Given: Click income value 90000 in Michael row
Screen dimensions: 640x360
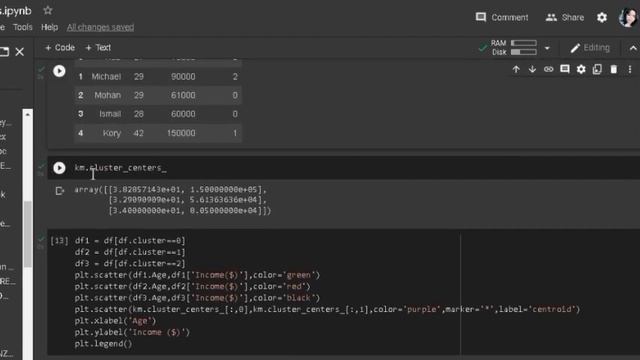Looking at the screenshot, I should coord(183,77).
